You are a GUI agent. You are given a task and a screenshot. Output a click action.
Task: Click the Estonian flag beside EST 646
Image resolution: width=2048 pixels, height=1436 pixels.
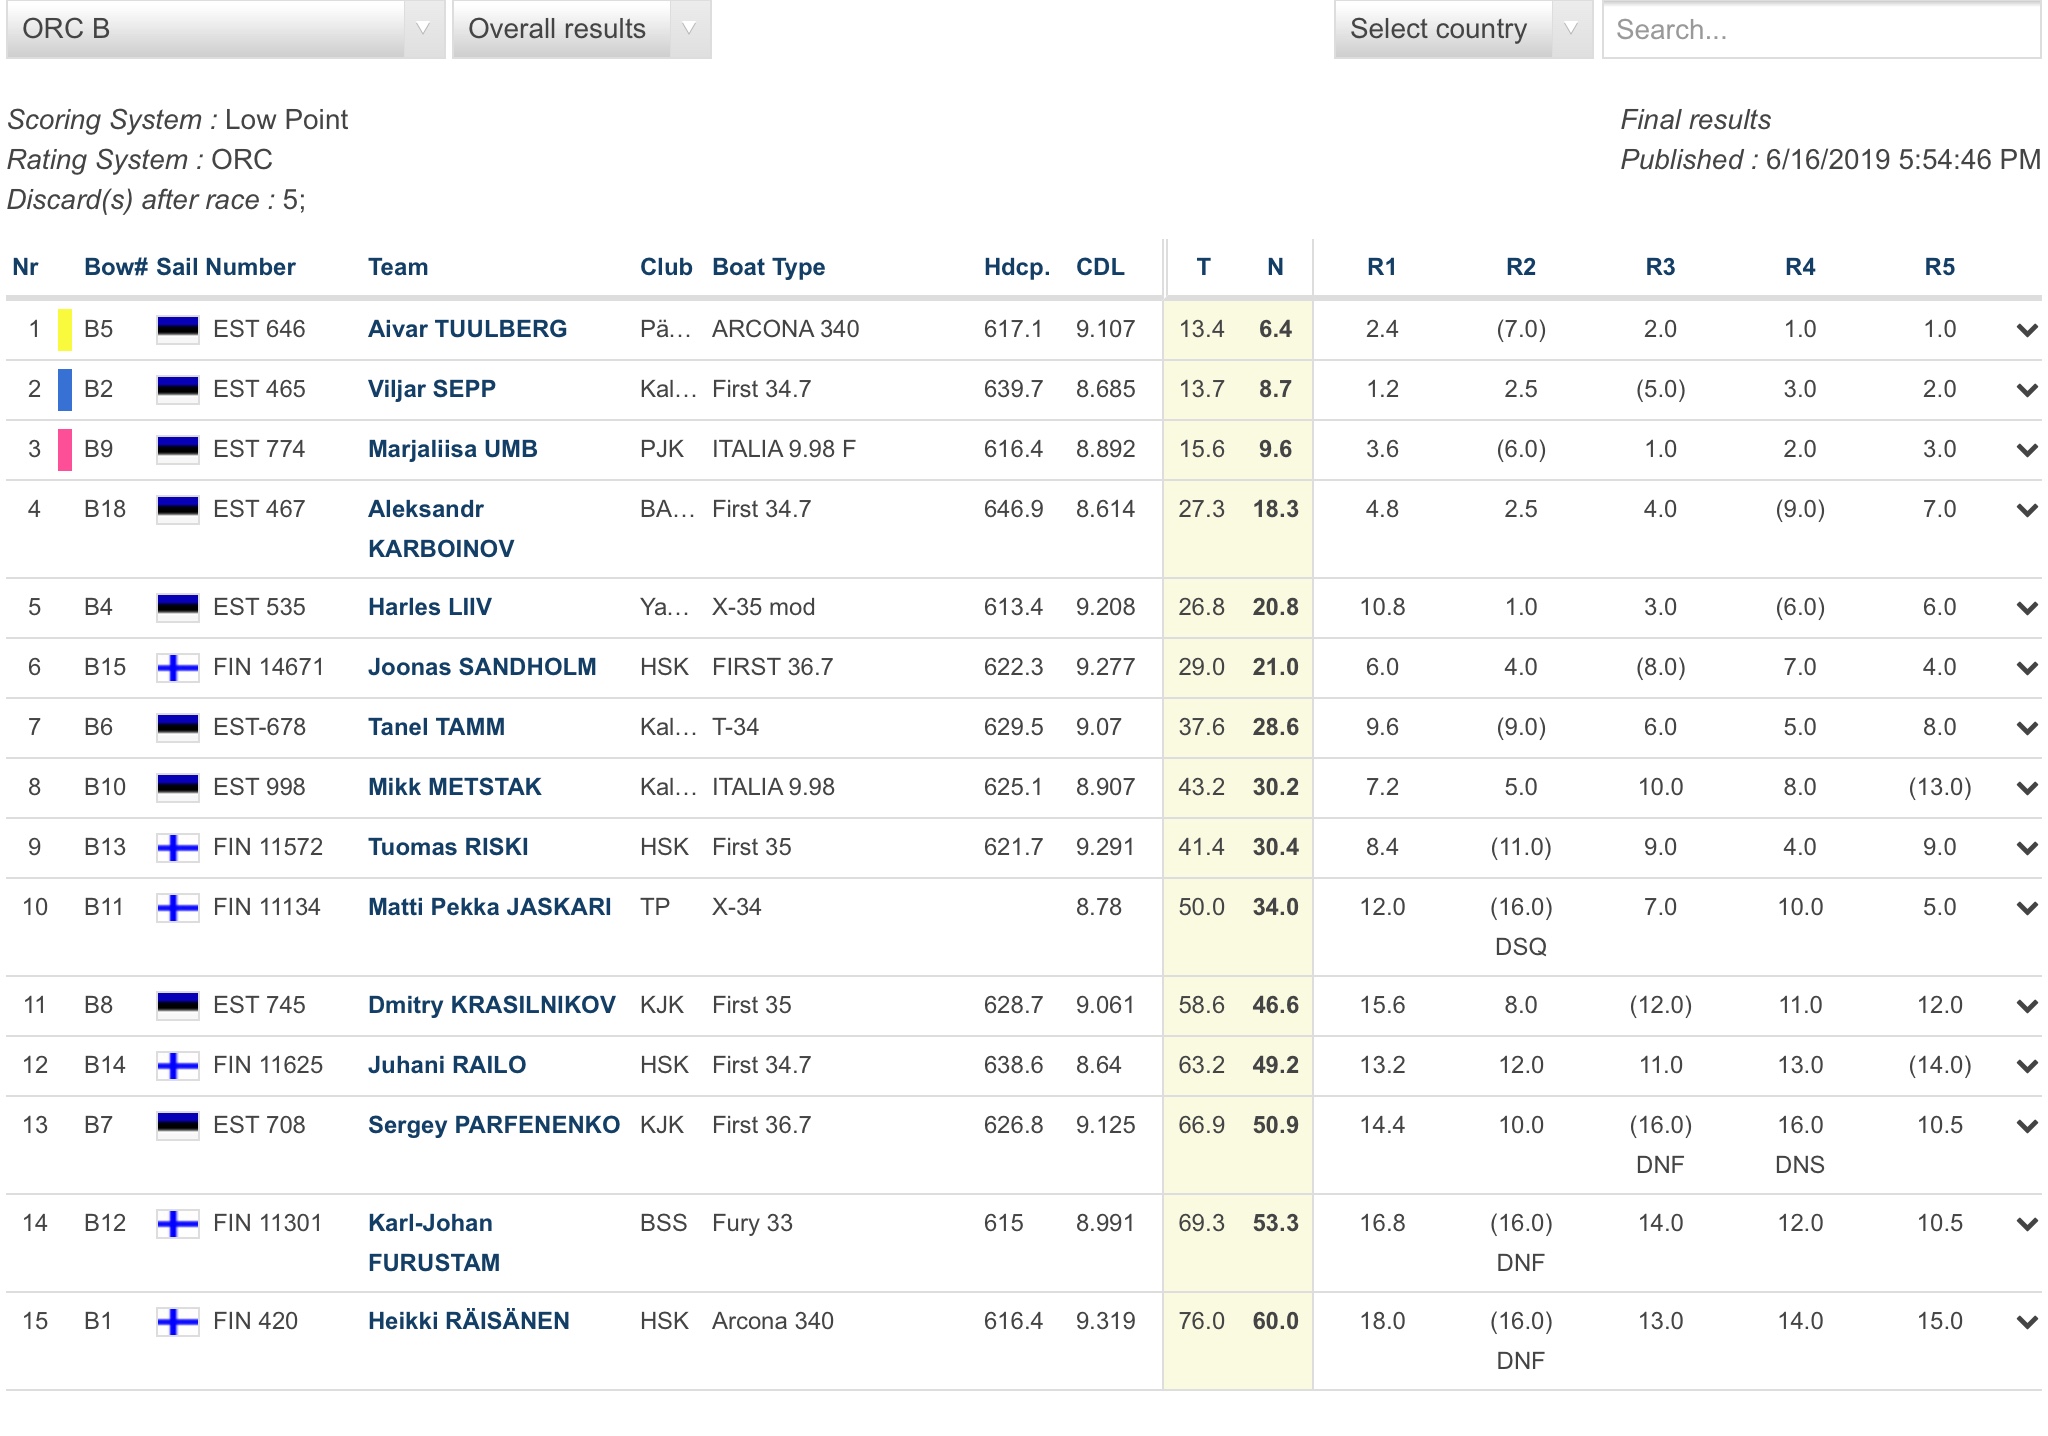pos(178,329)
